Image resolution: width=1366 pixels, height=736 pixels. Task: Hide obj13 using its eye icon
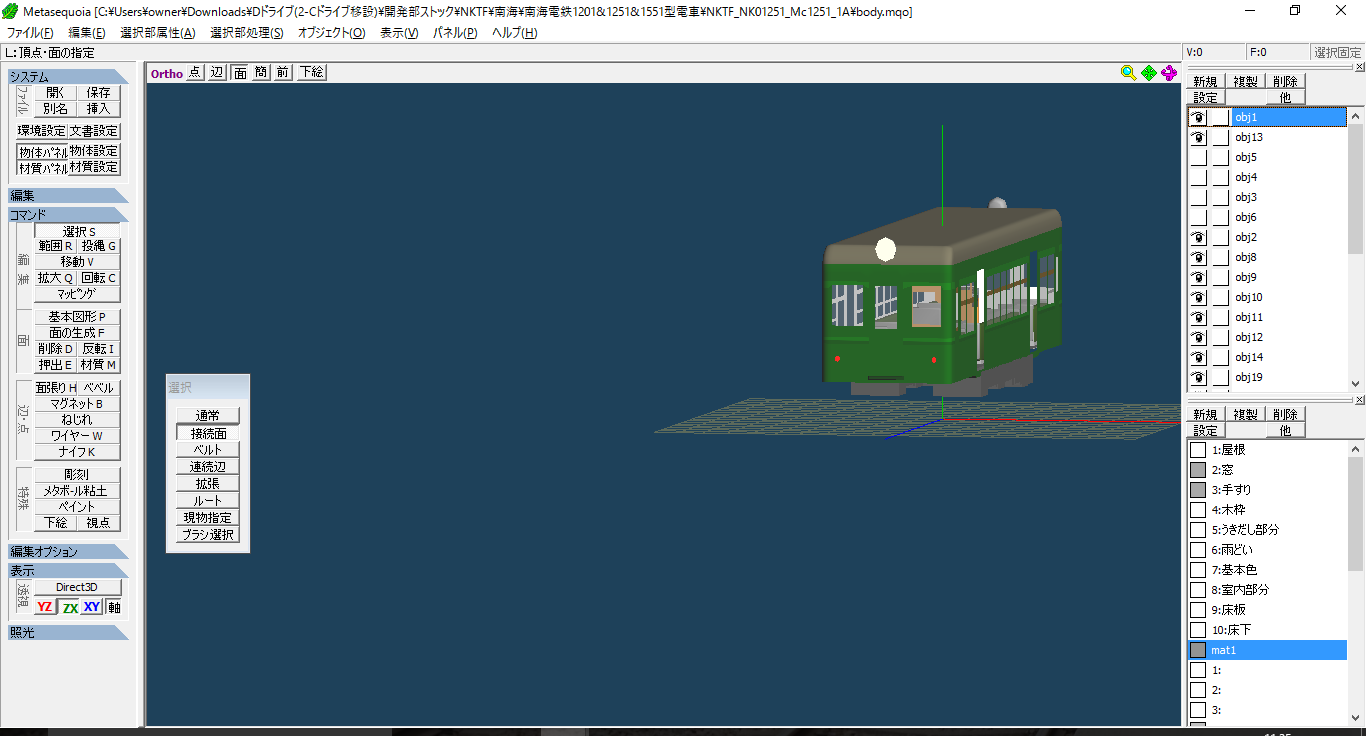1198,137
